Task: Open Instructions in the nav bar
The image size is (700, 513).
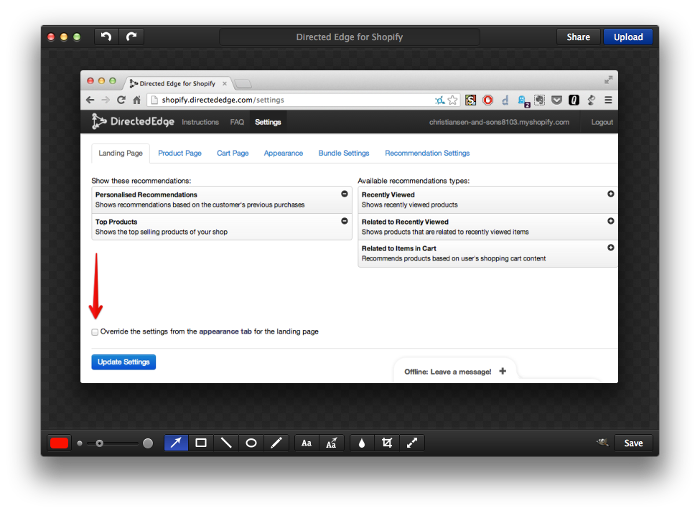Action: pos(200,122)
